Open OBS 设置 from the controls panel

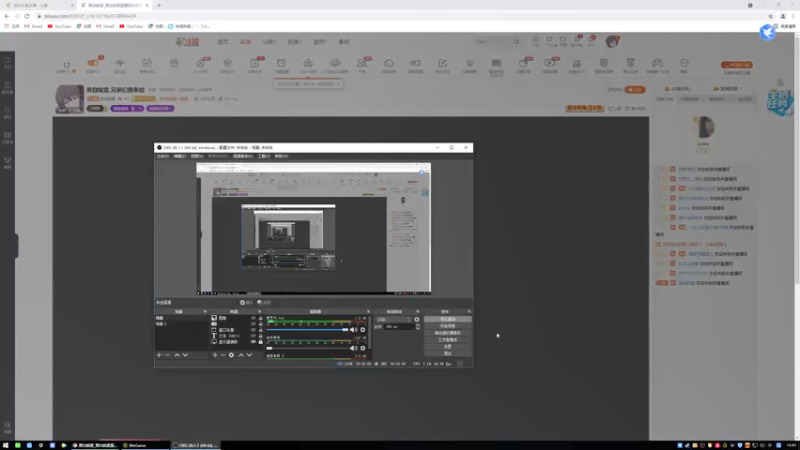click(447, 346)
